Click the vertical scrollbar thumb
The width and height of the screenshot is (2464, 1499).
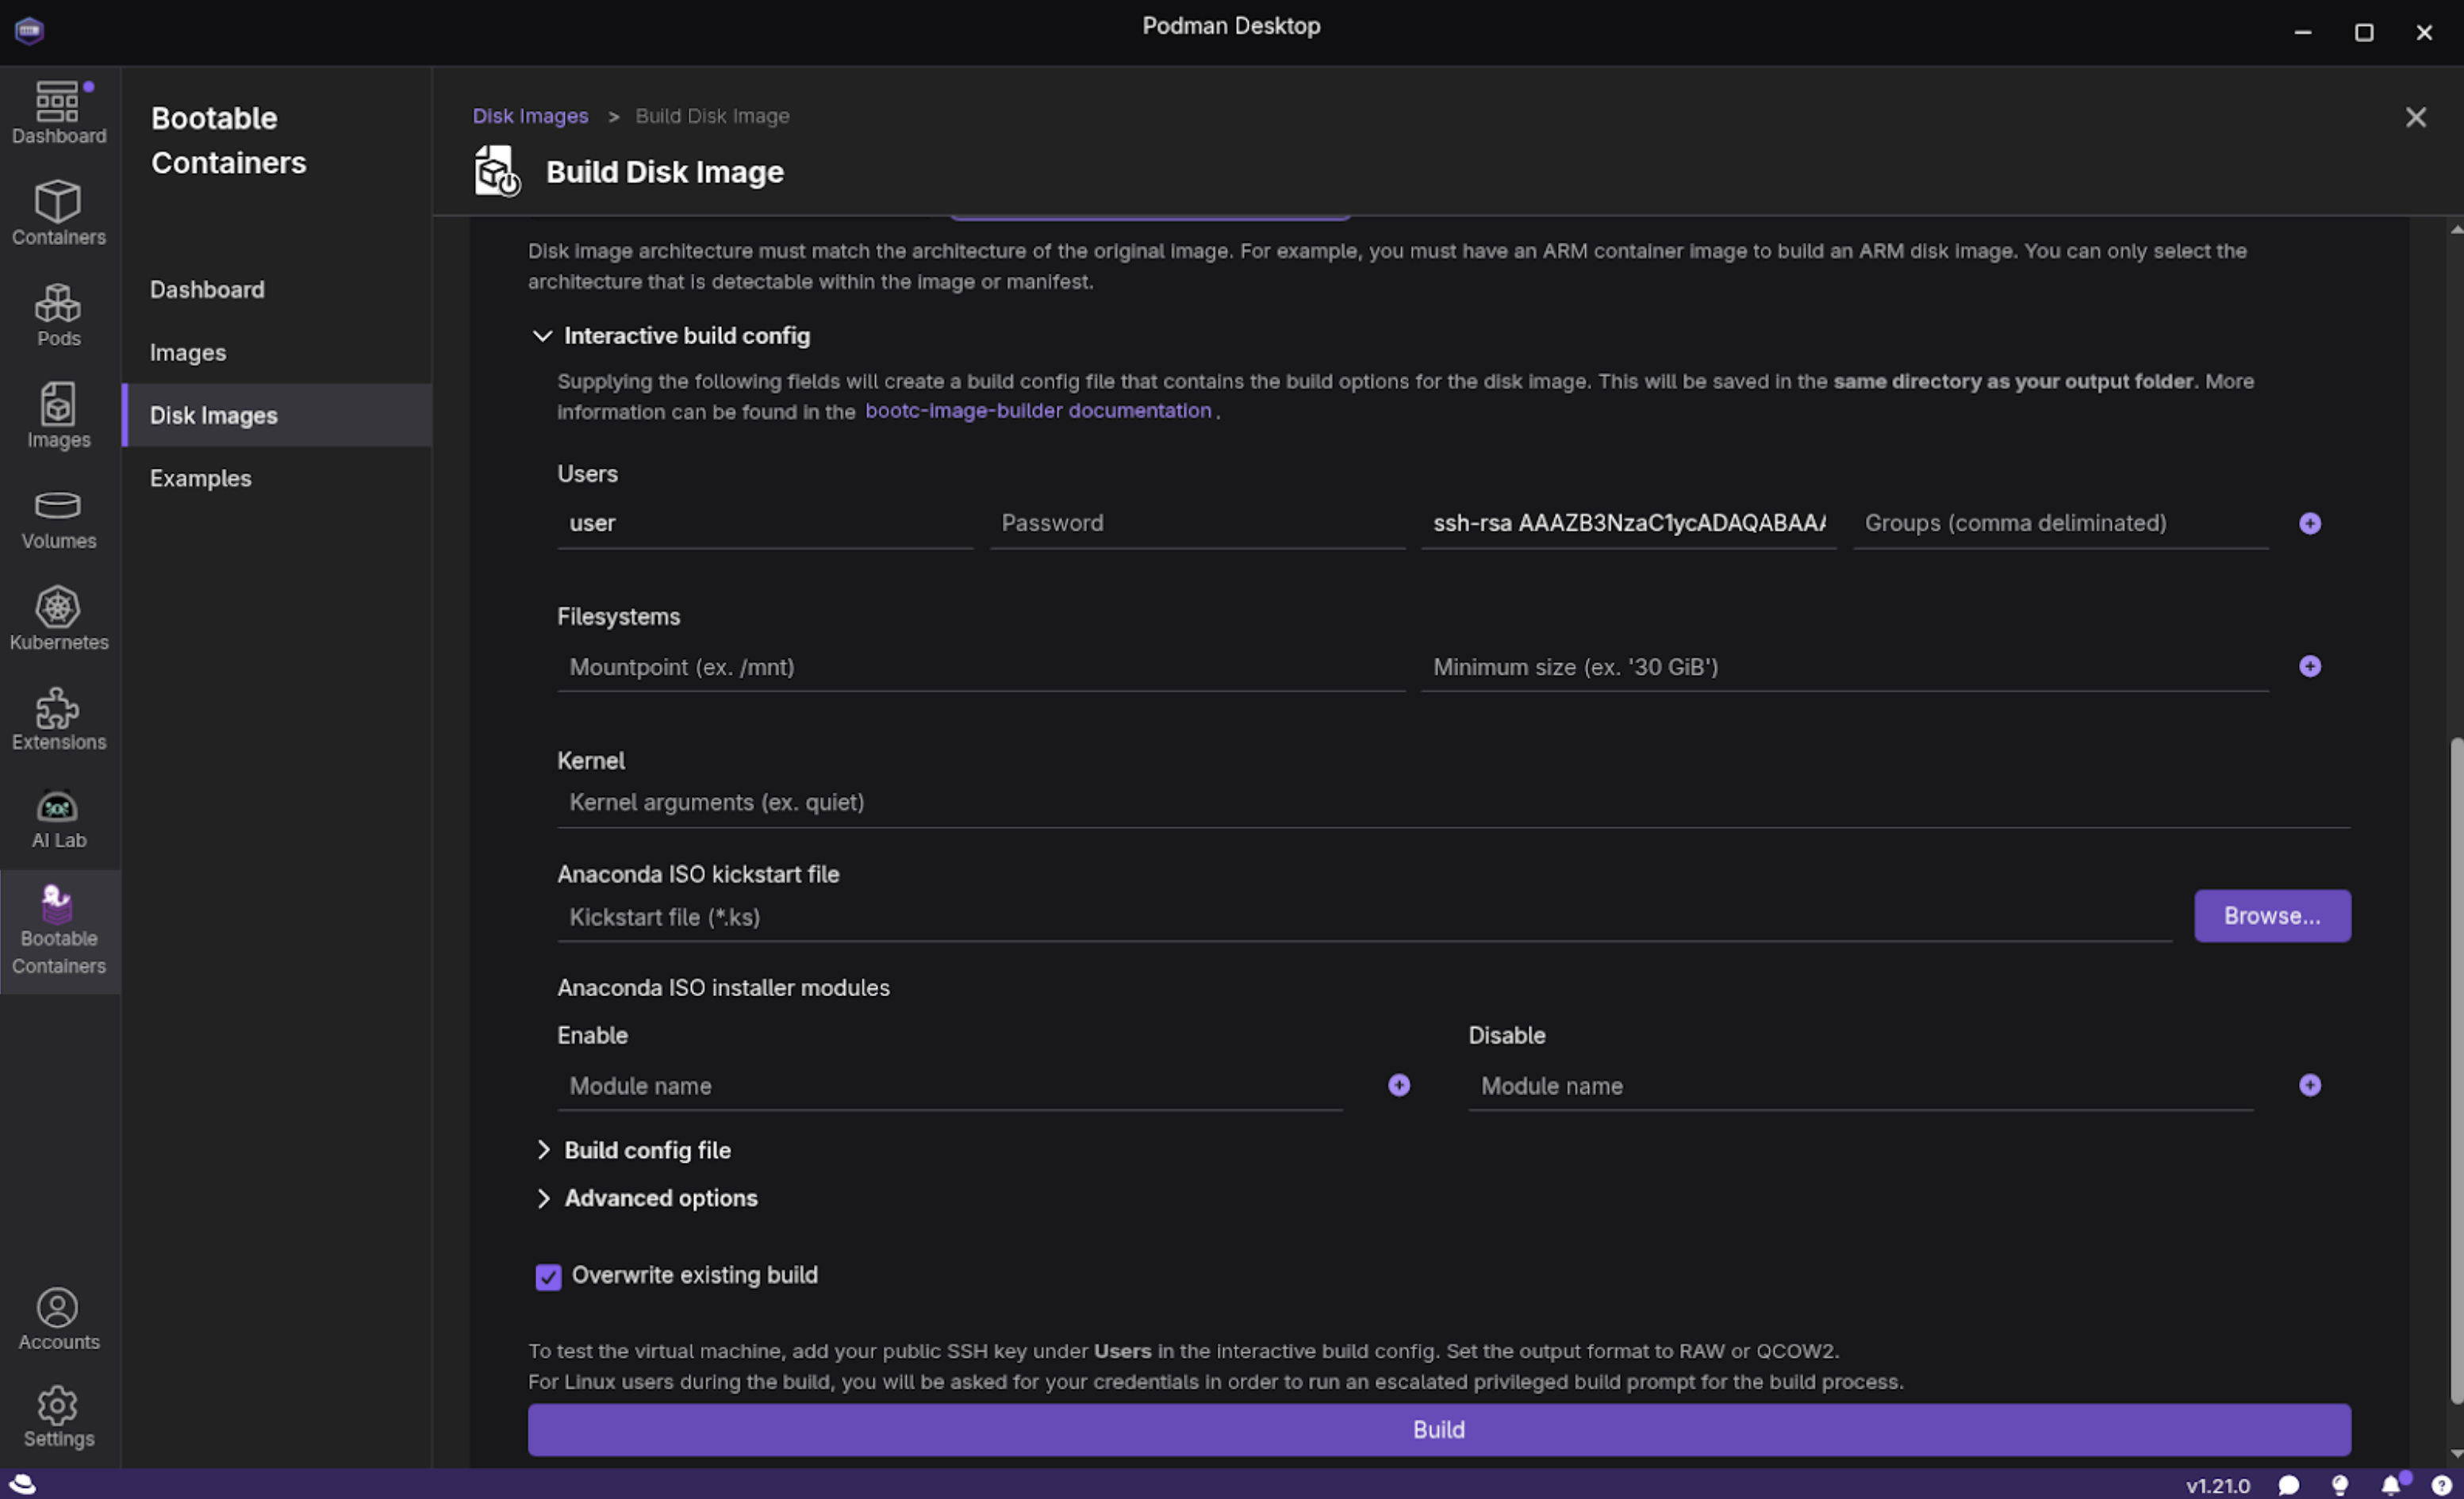click(2455, 1070)
